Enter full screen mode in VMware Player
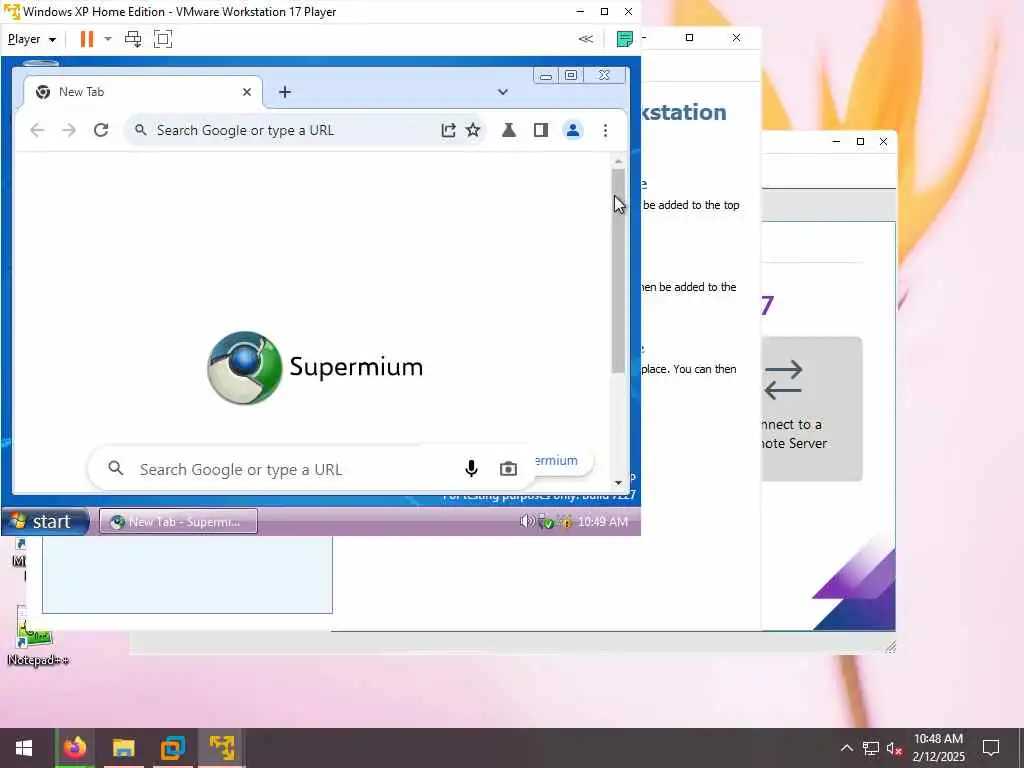 [x=163, y=39]
